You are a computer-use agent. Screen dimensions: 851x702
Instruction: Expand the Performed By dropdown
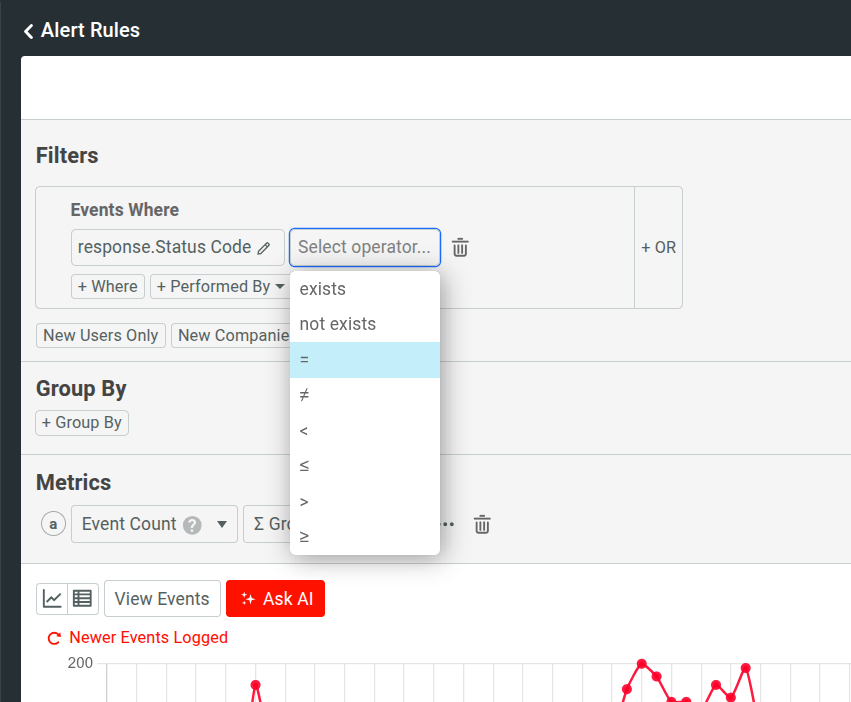coord(220,287)
